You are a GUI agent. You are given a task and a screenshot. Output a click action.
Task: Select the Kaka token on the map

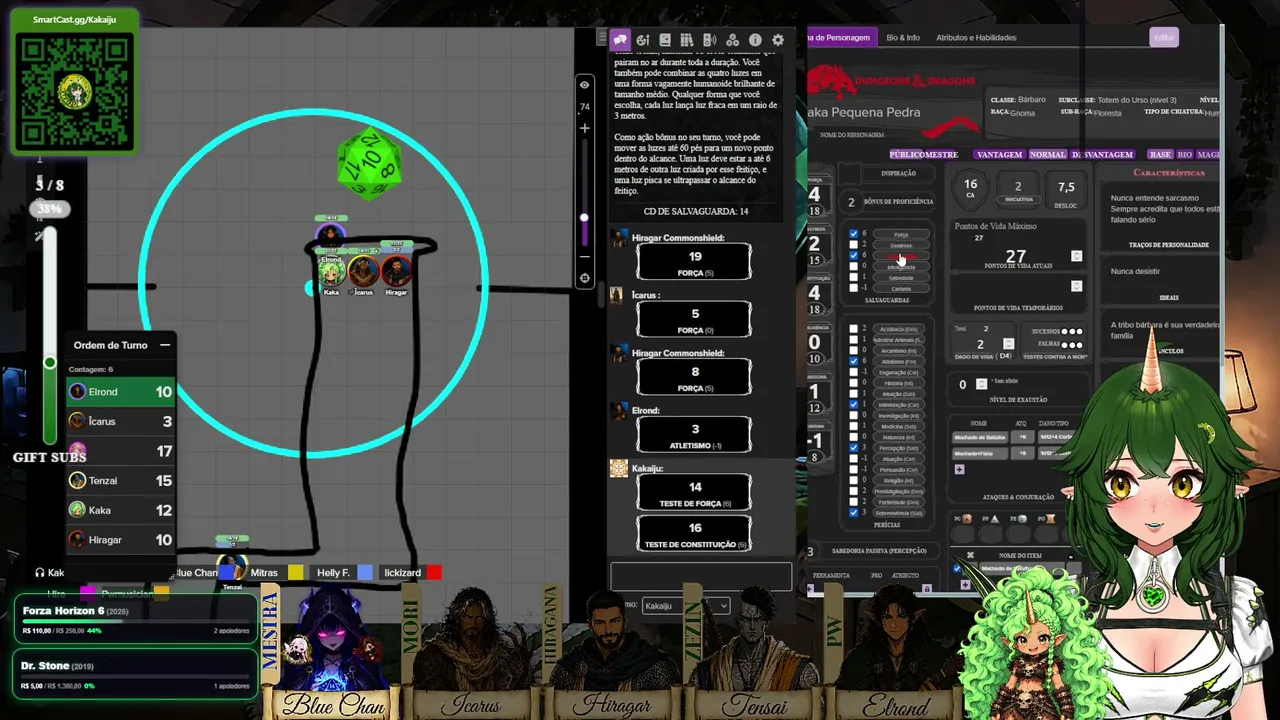point(331,270)
